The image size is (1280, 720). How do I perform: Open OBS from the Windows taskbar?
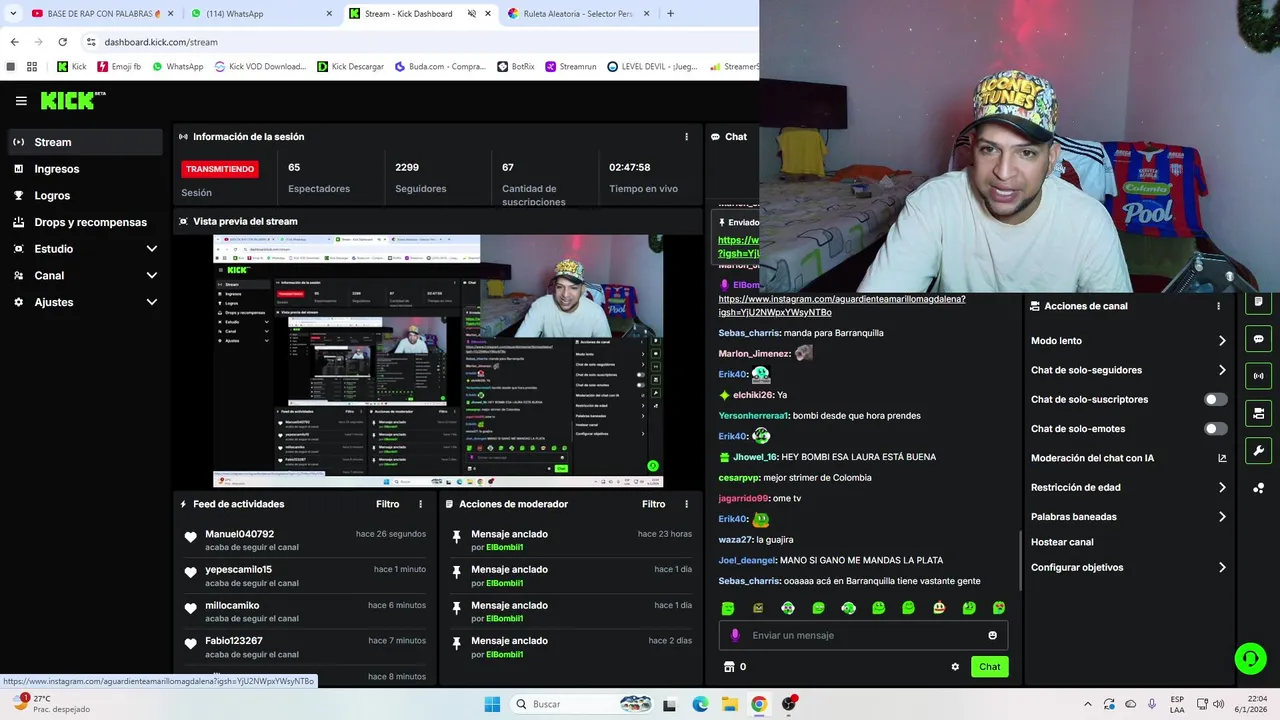tap(789, 704)
